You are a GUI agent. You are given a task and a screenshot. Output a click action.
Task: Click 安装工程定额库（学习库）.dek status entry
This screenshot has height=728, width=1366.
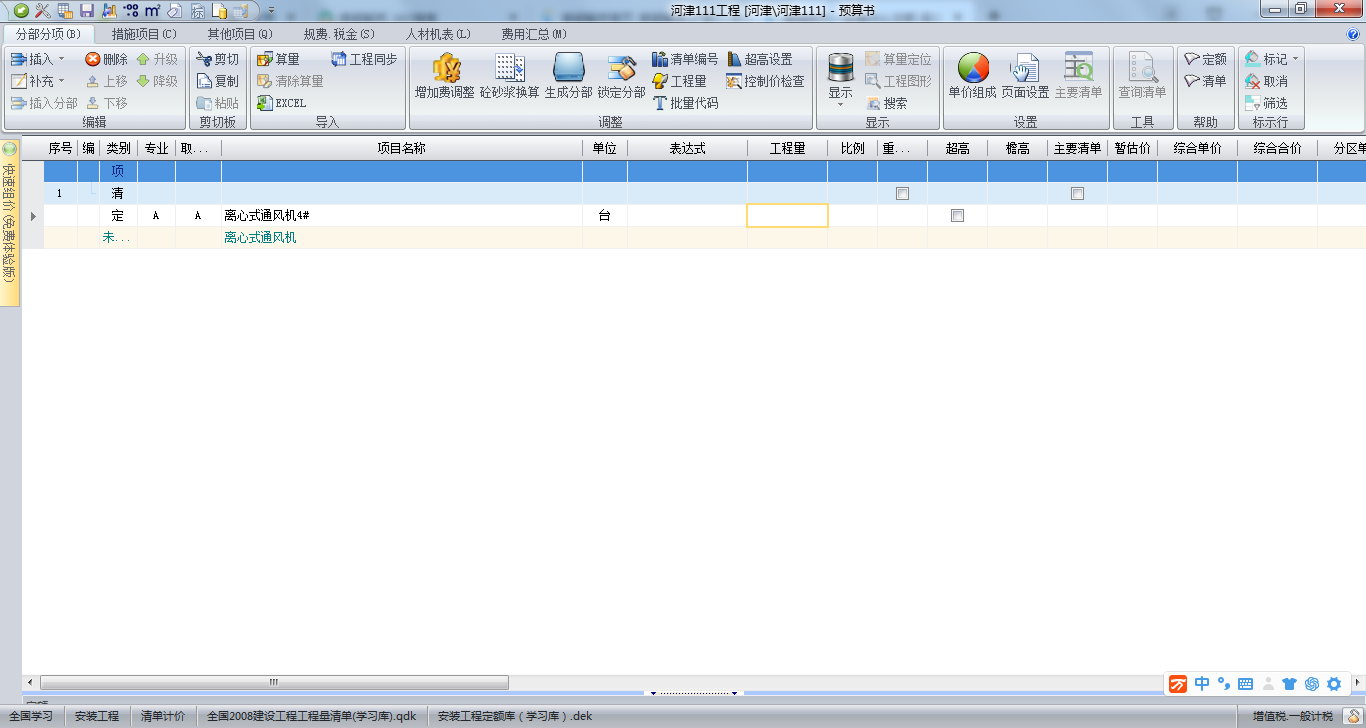tap(515, 716)
